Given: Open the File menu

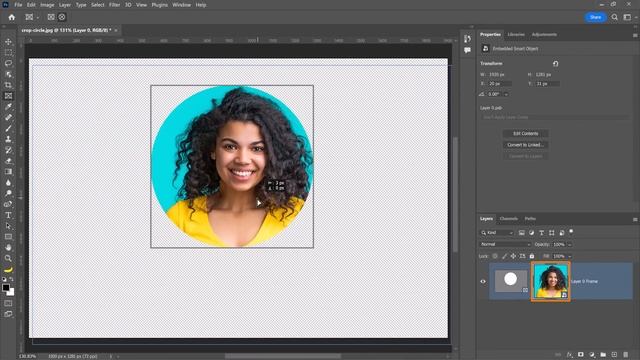Looking at the screenshot, I should tap(18, 5).
